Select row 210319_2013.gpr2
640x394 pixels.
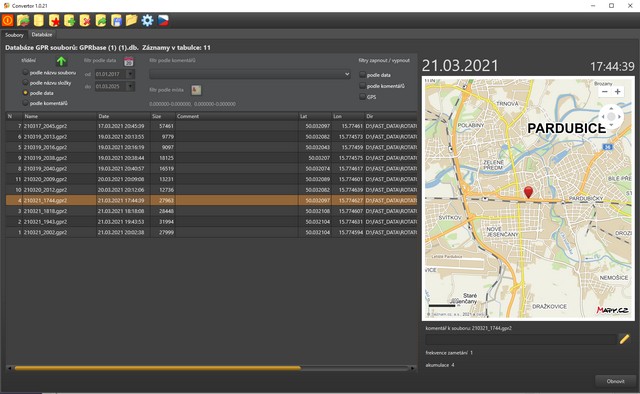point(211,137)
